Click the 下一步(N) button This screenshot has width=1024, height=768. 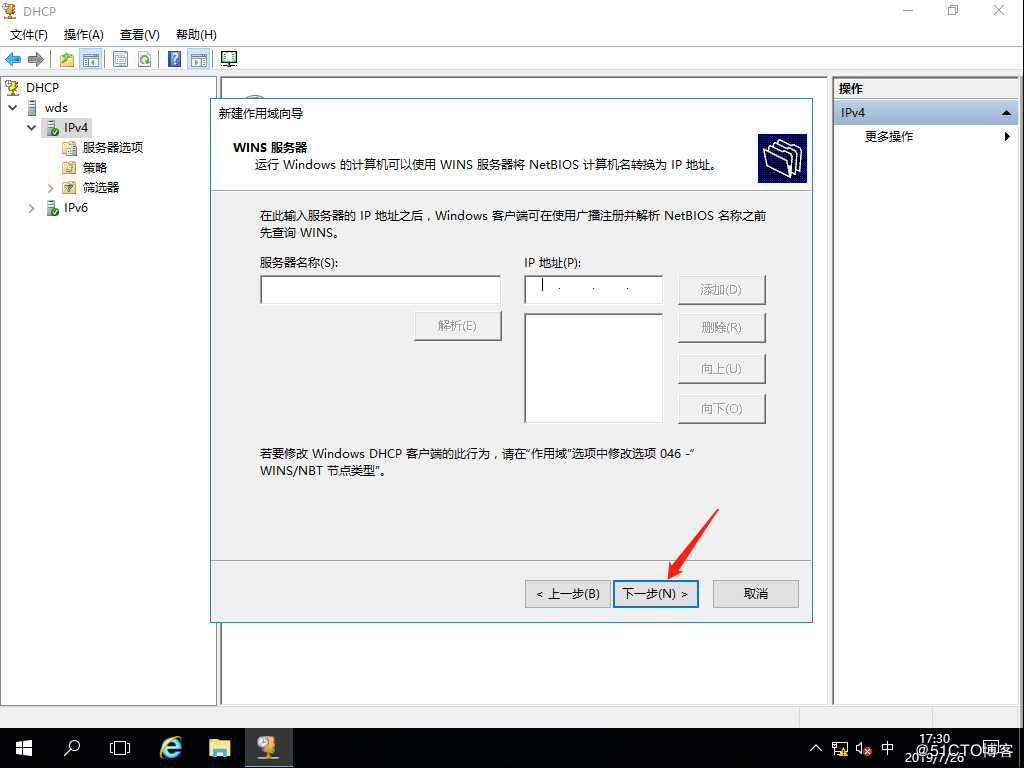(655, 594)
